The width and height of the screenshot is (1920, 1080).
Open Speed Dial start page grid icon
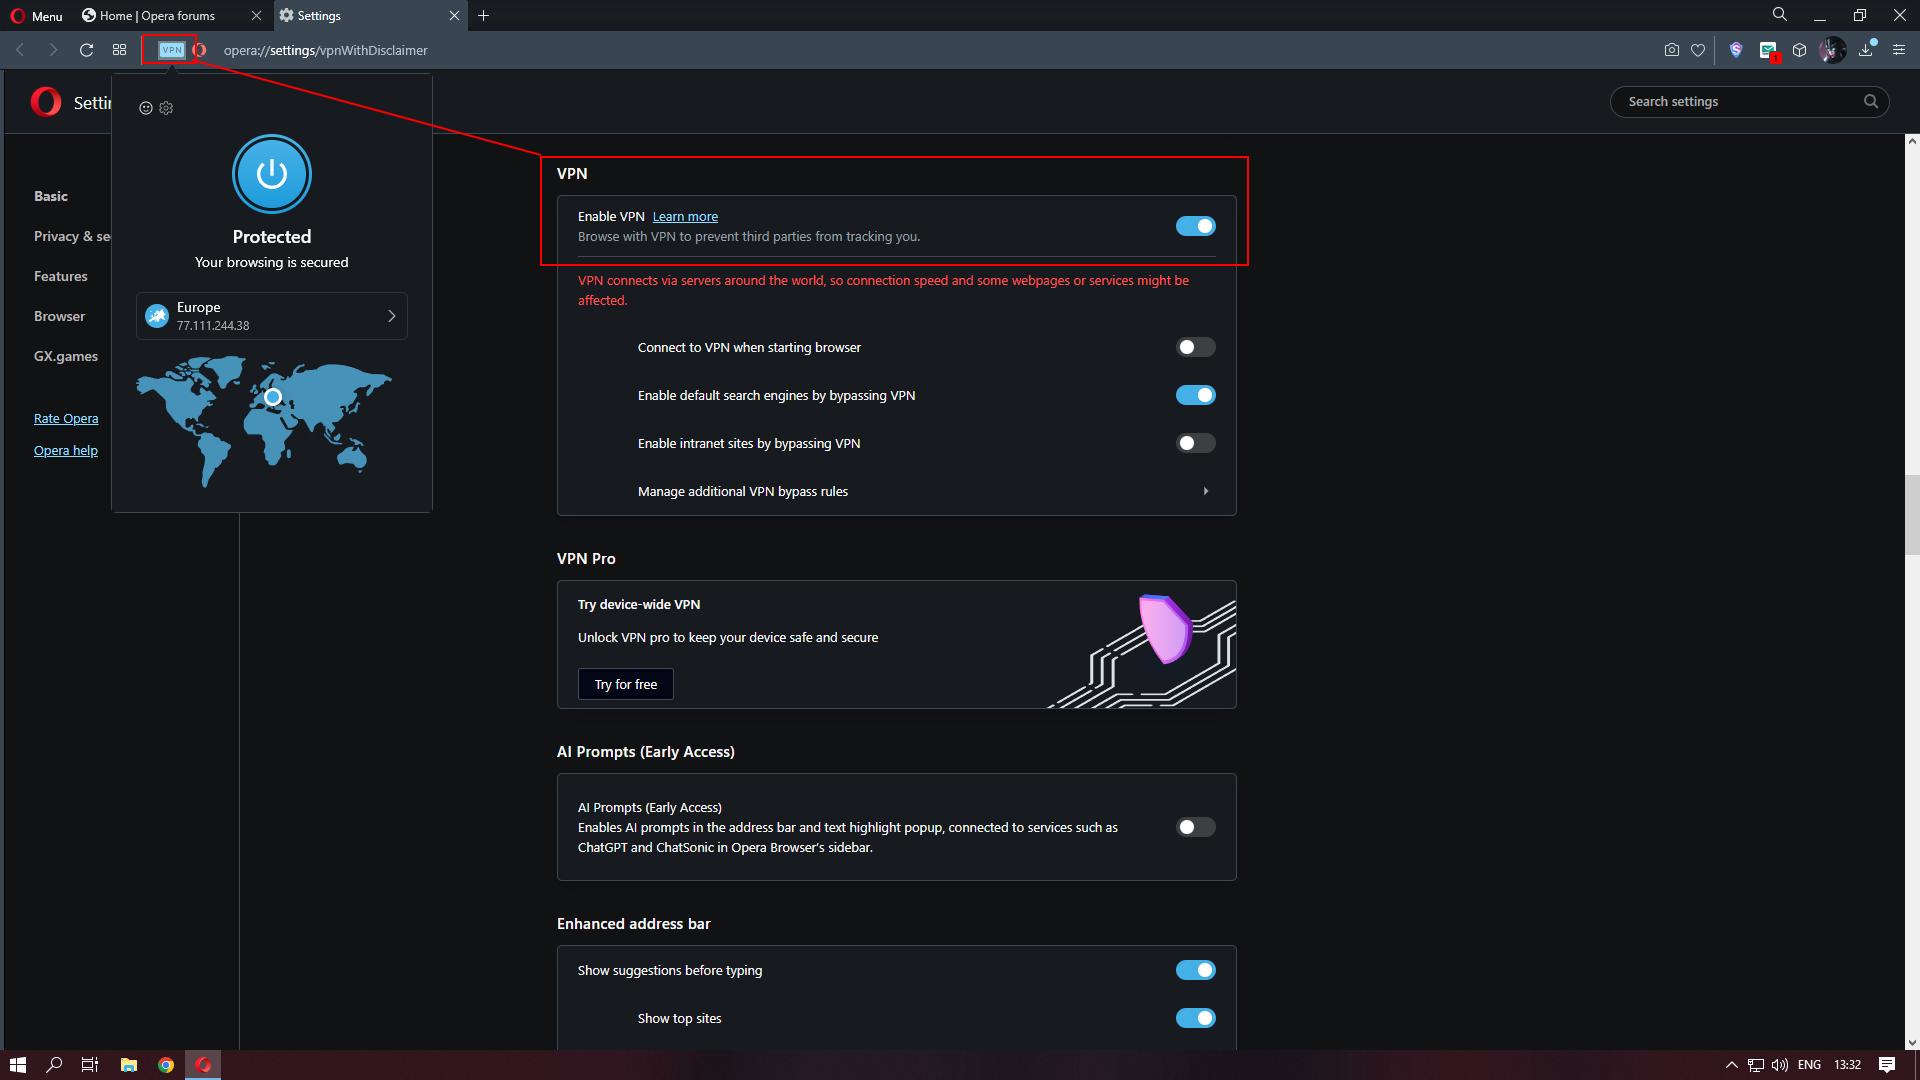click(119, 50)
